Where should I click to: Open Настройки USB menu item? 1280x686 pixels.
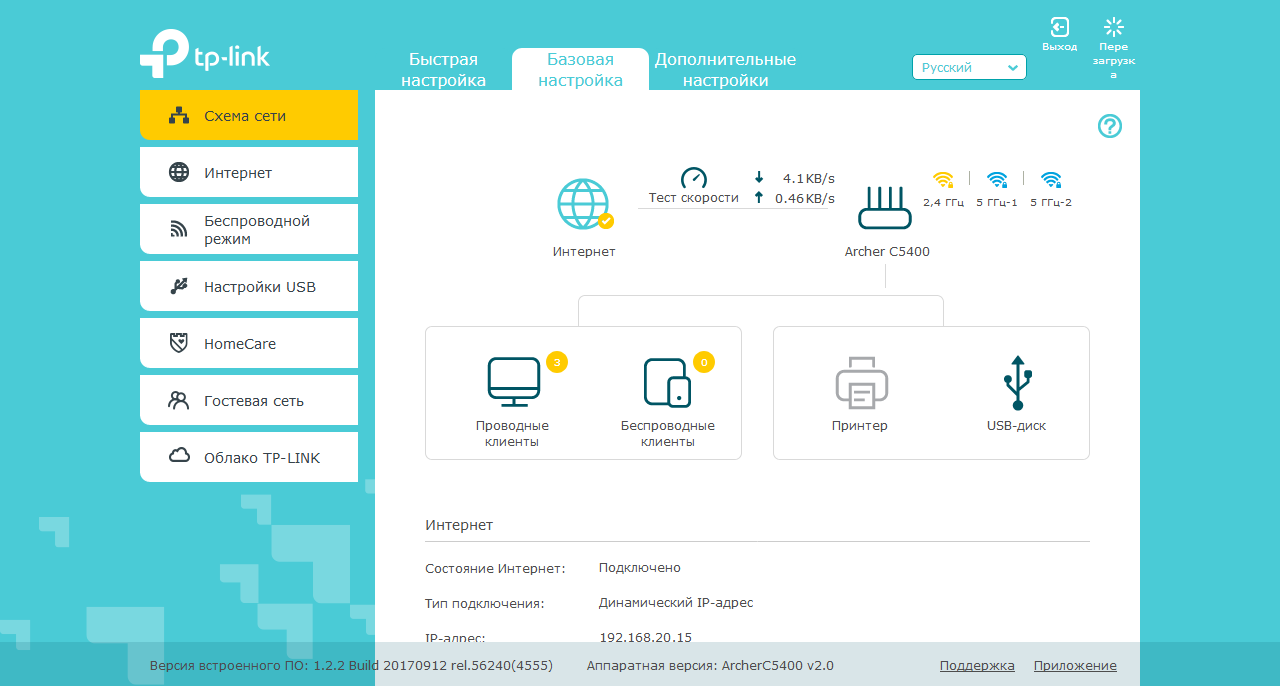point(249,286)
